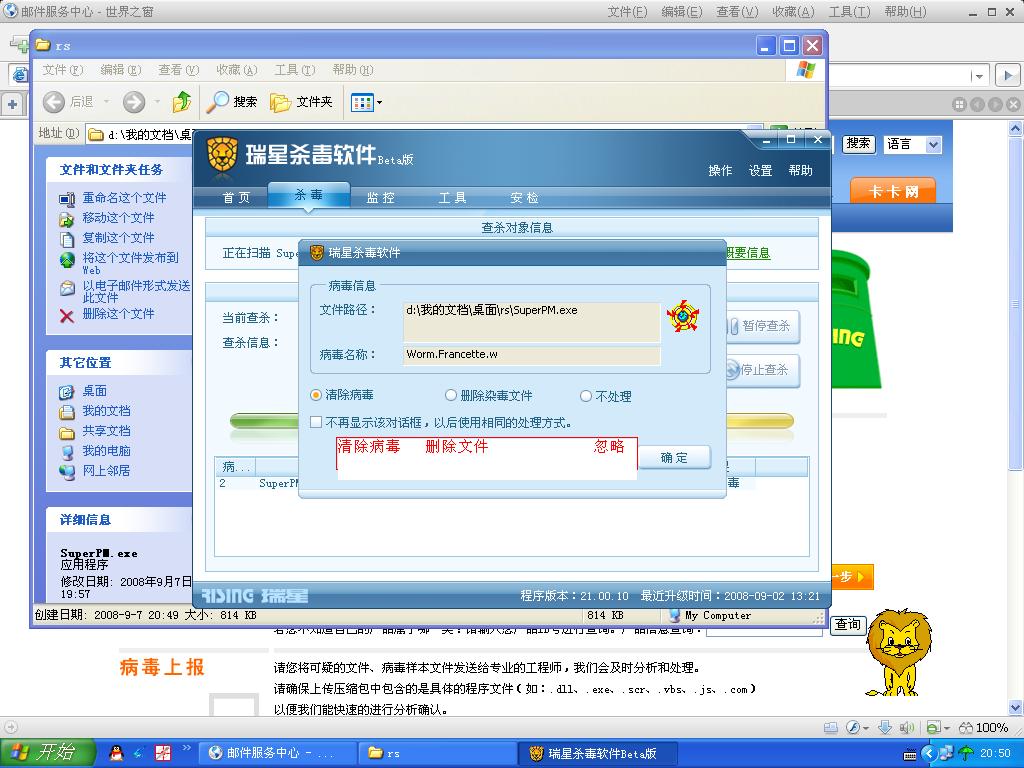Click the lion mascot on the web page
Image resolution: width=1024 pixels, height=768 pixels.
pos(899,652)
